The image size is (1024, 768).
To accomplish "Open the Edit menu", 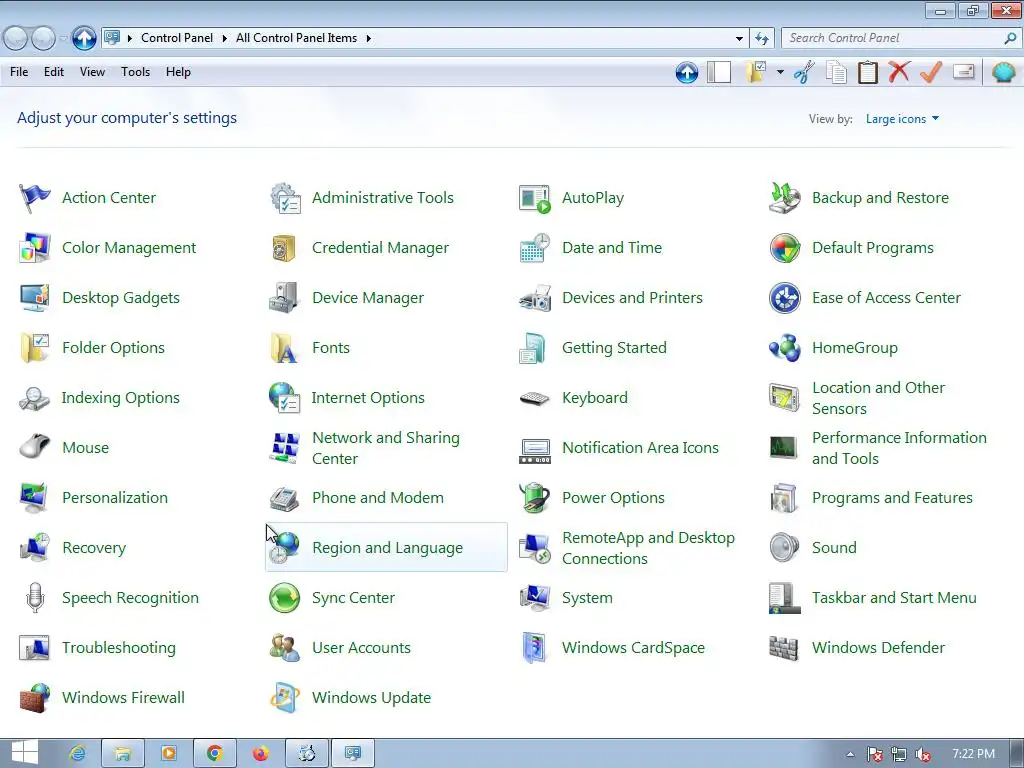I will pos(54,72).
